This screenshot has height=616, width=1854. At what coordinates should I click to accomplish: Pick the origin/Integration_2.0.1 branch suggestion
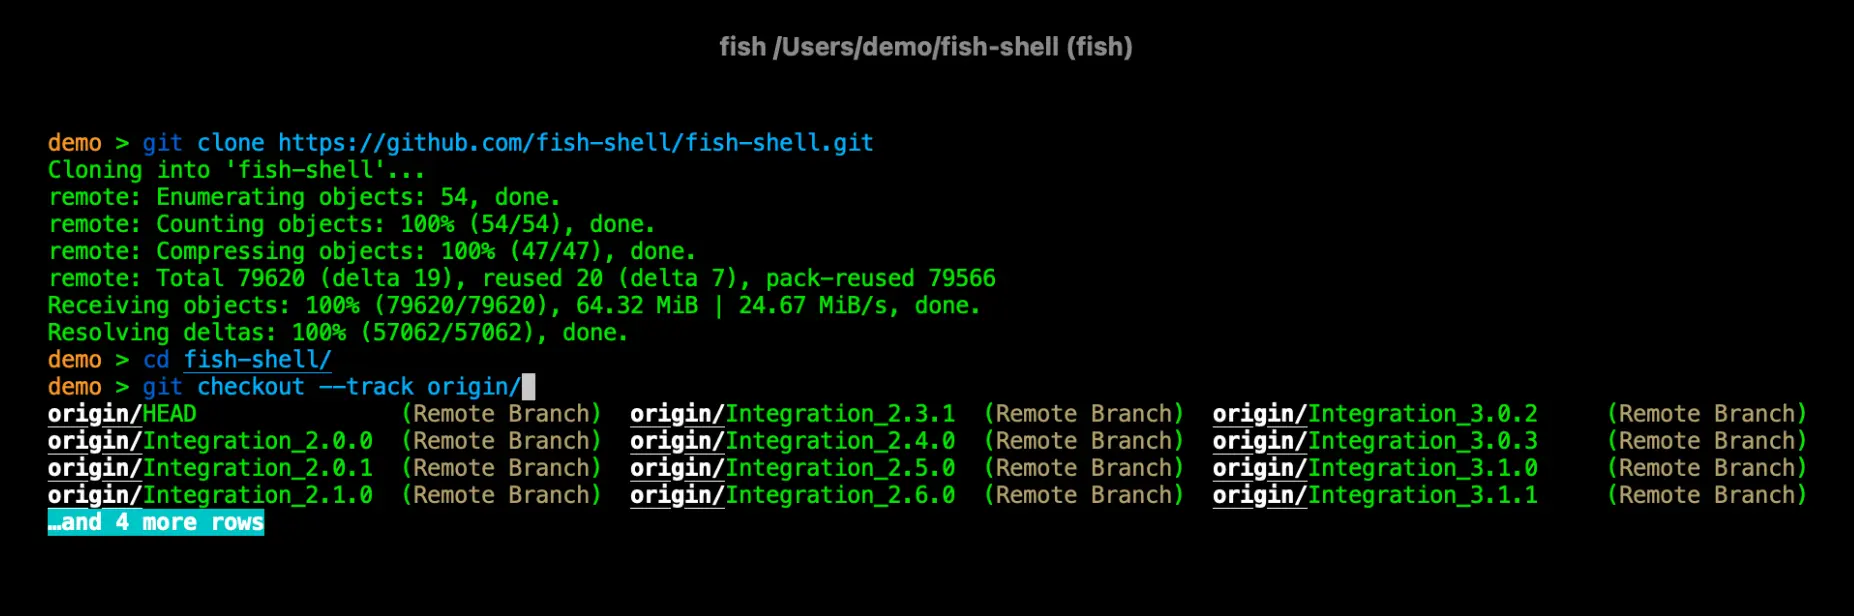coord(210,468)
